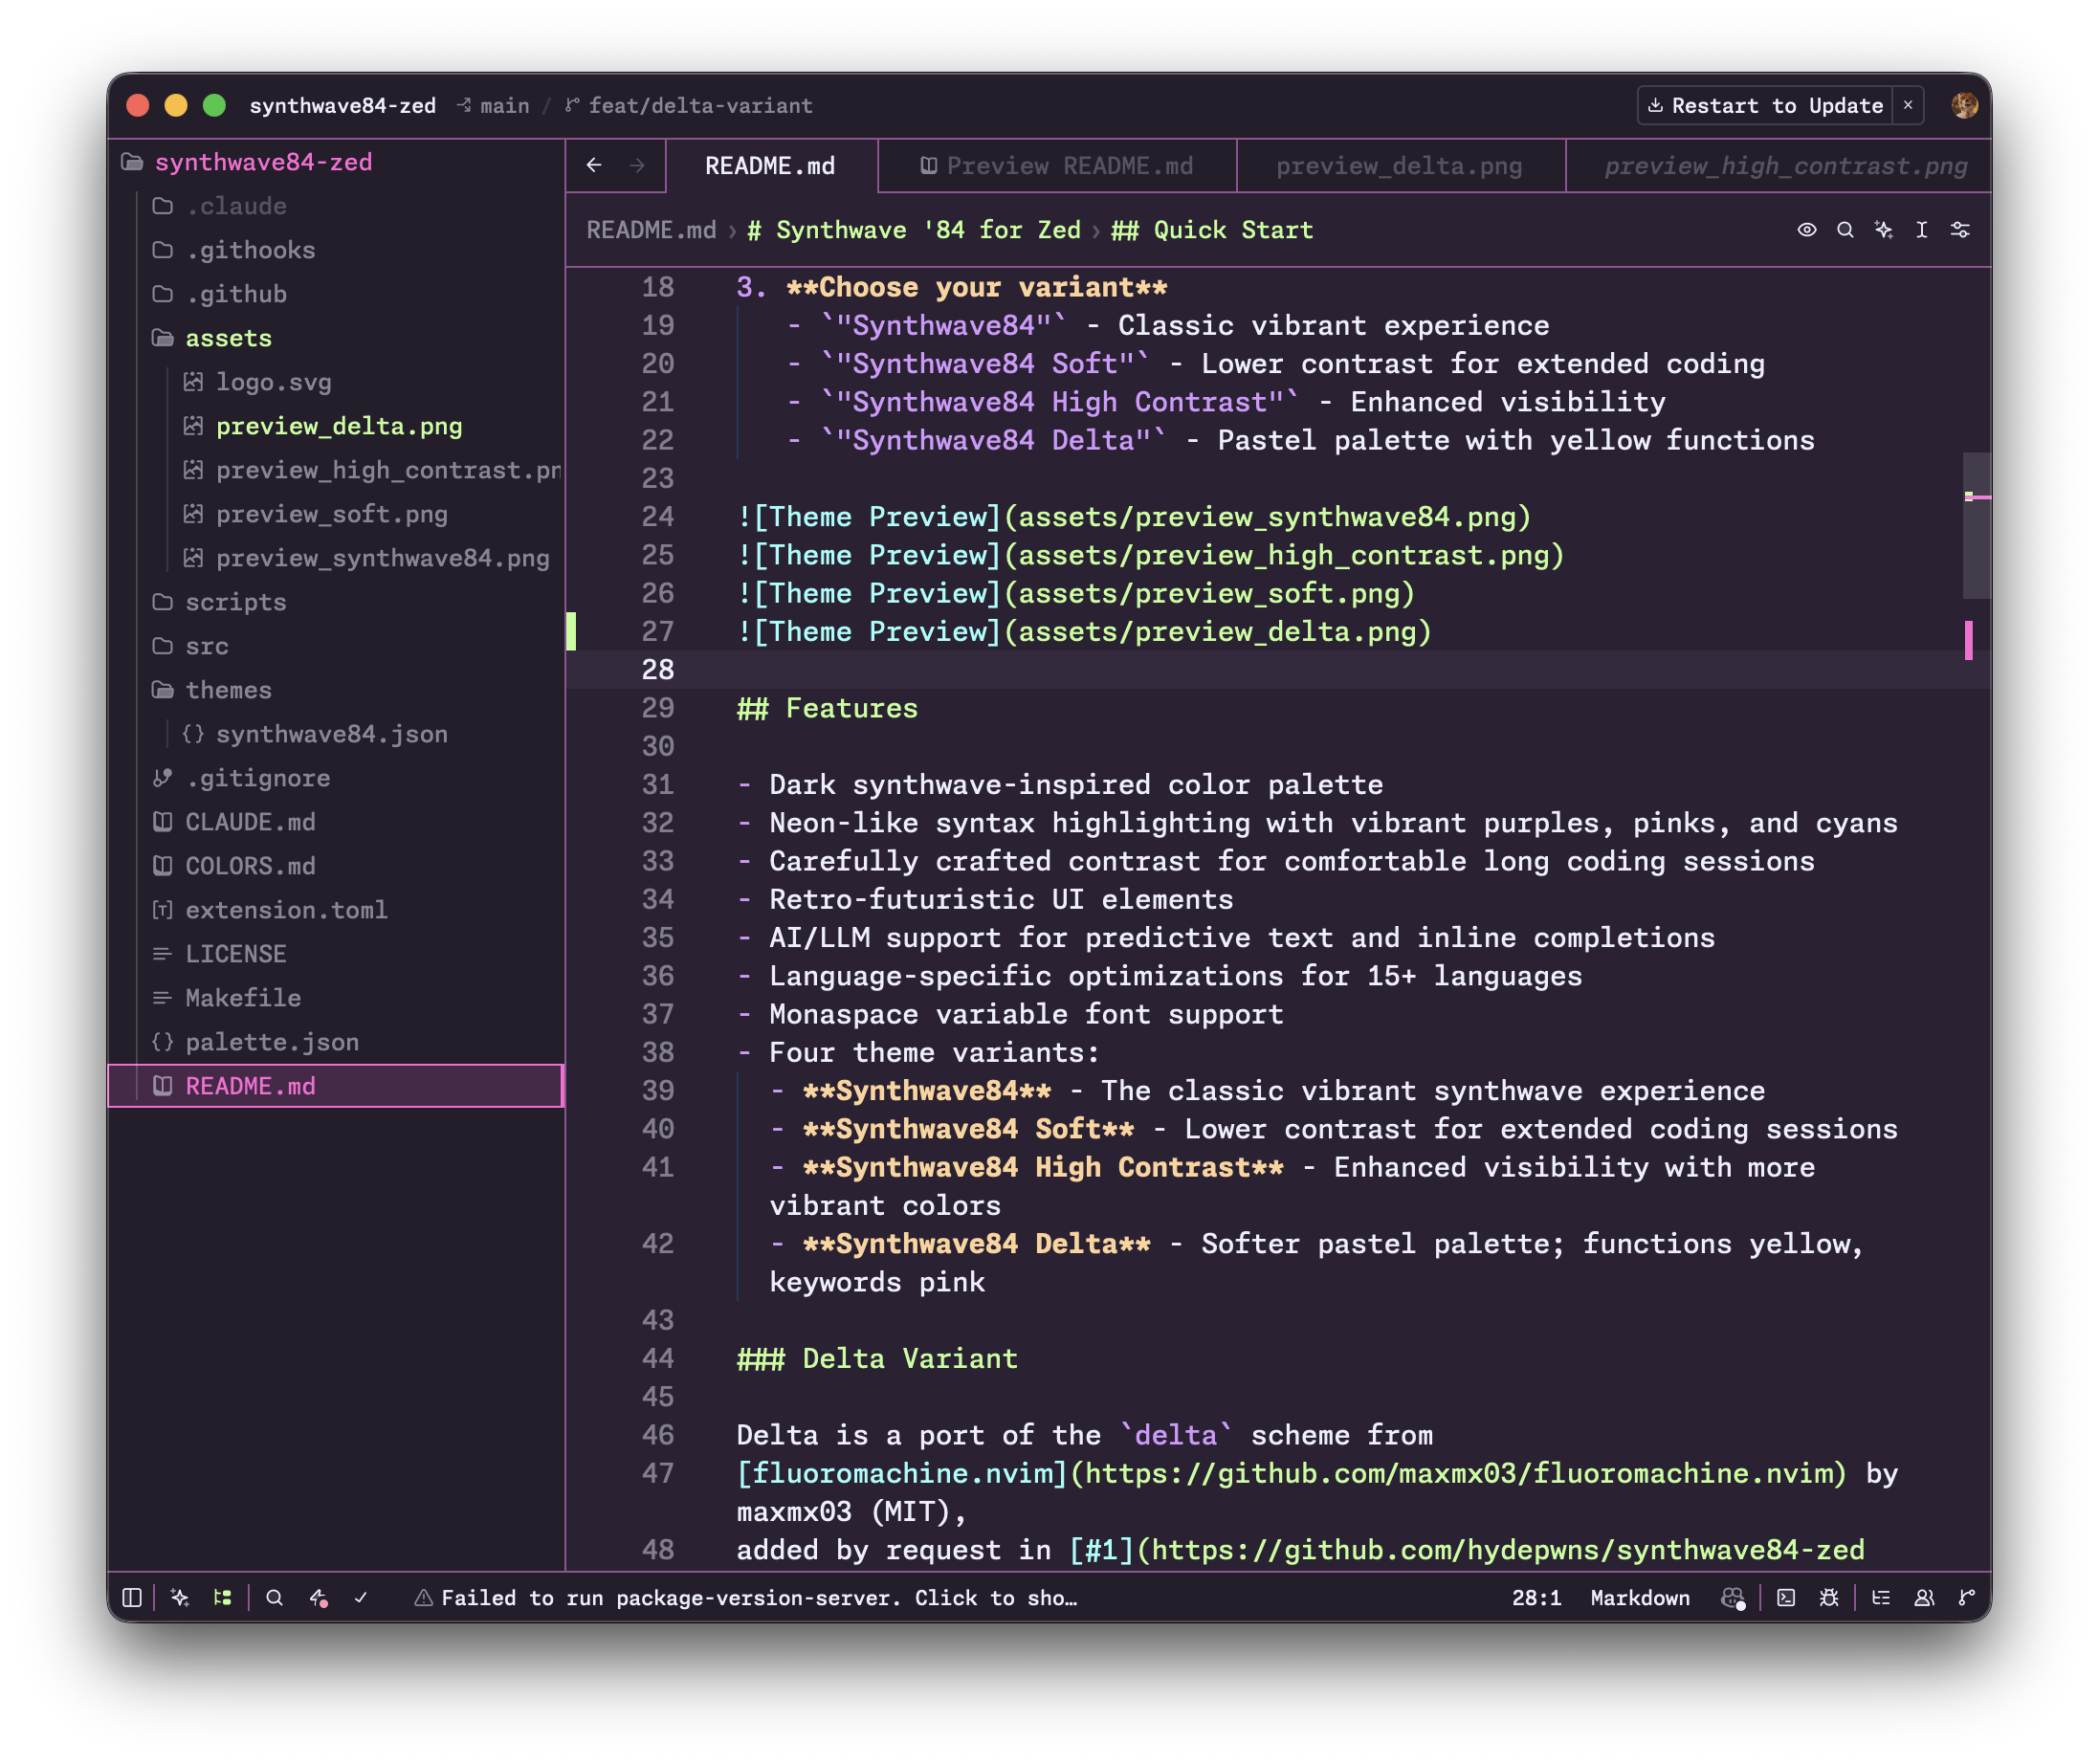Open the Copilot edit prediction icon
The width and height of the screenshot is (2099, 1764).
[x=1733, y=1598]
